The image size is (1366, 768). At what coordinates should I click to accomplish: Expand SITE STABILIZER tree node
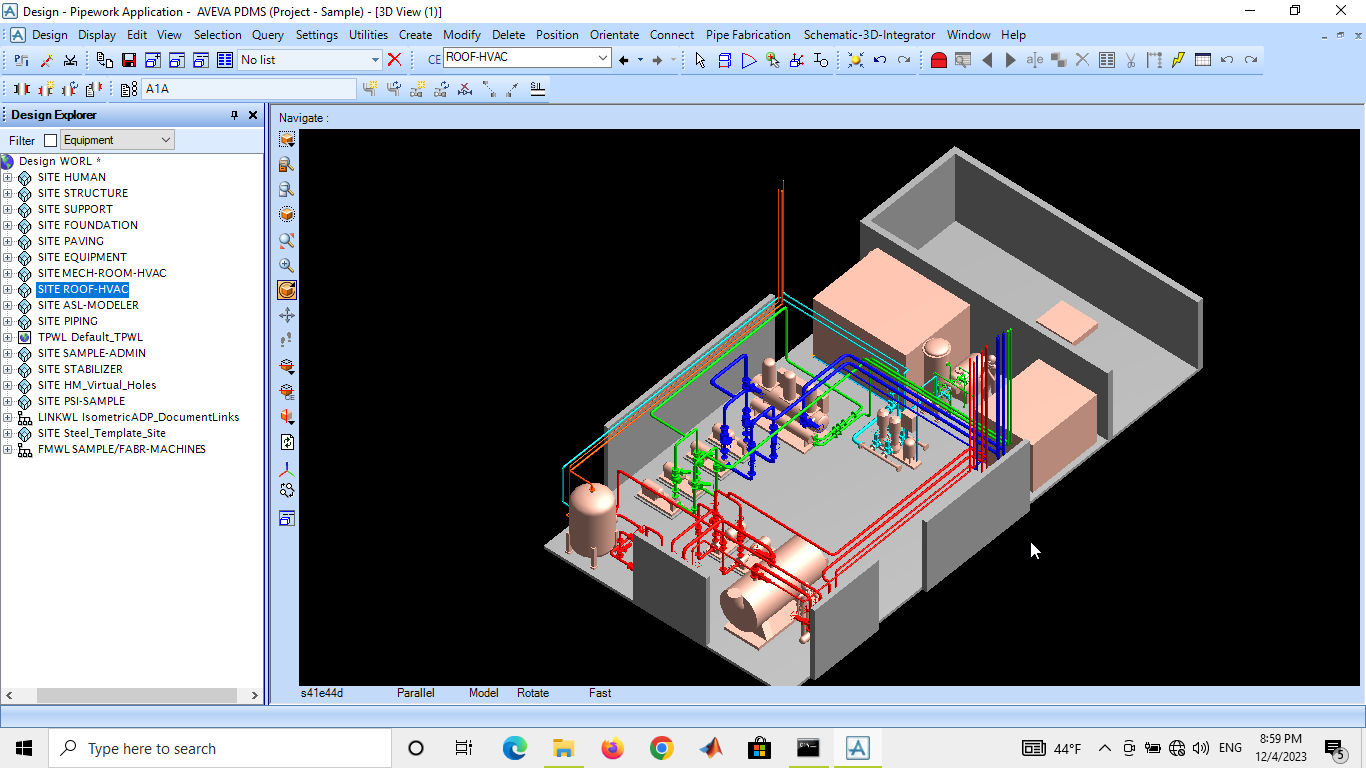(x=8, y=369)
